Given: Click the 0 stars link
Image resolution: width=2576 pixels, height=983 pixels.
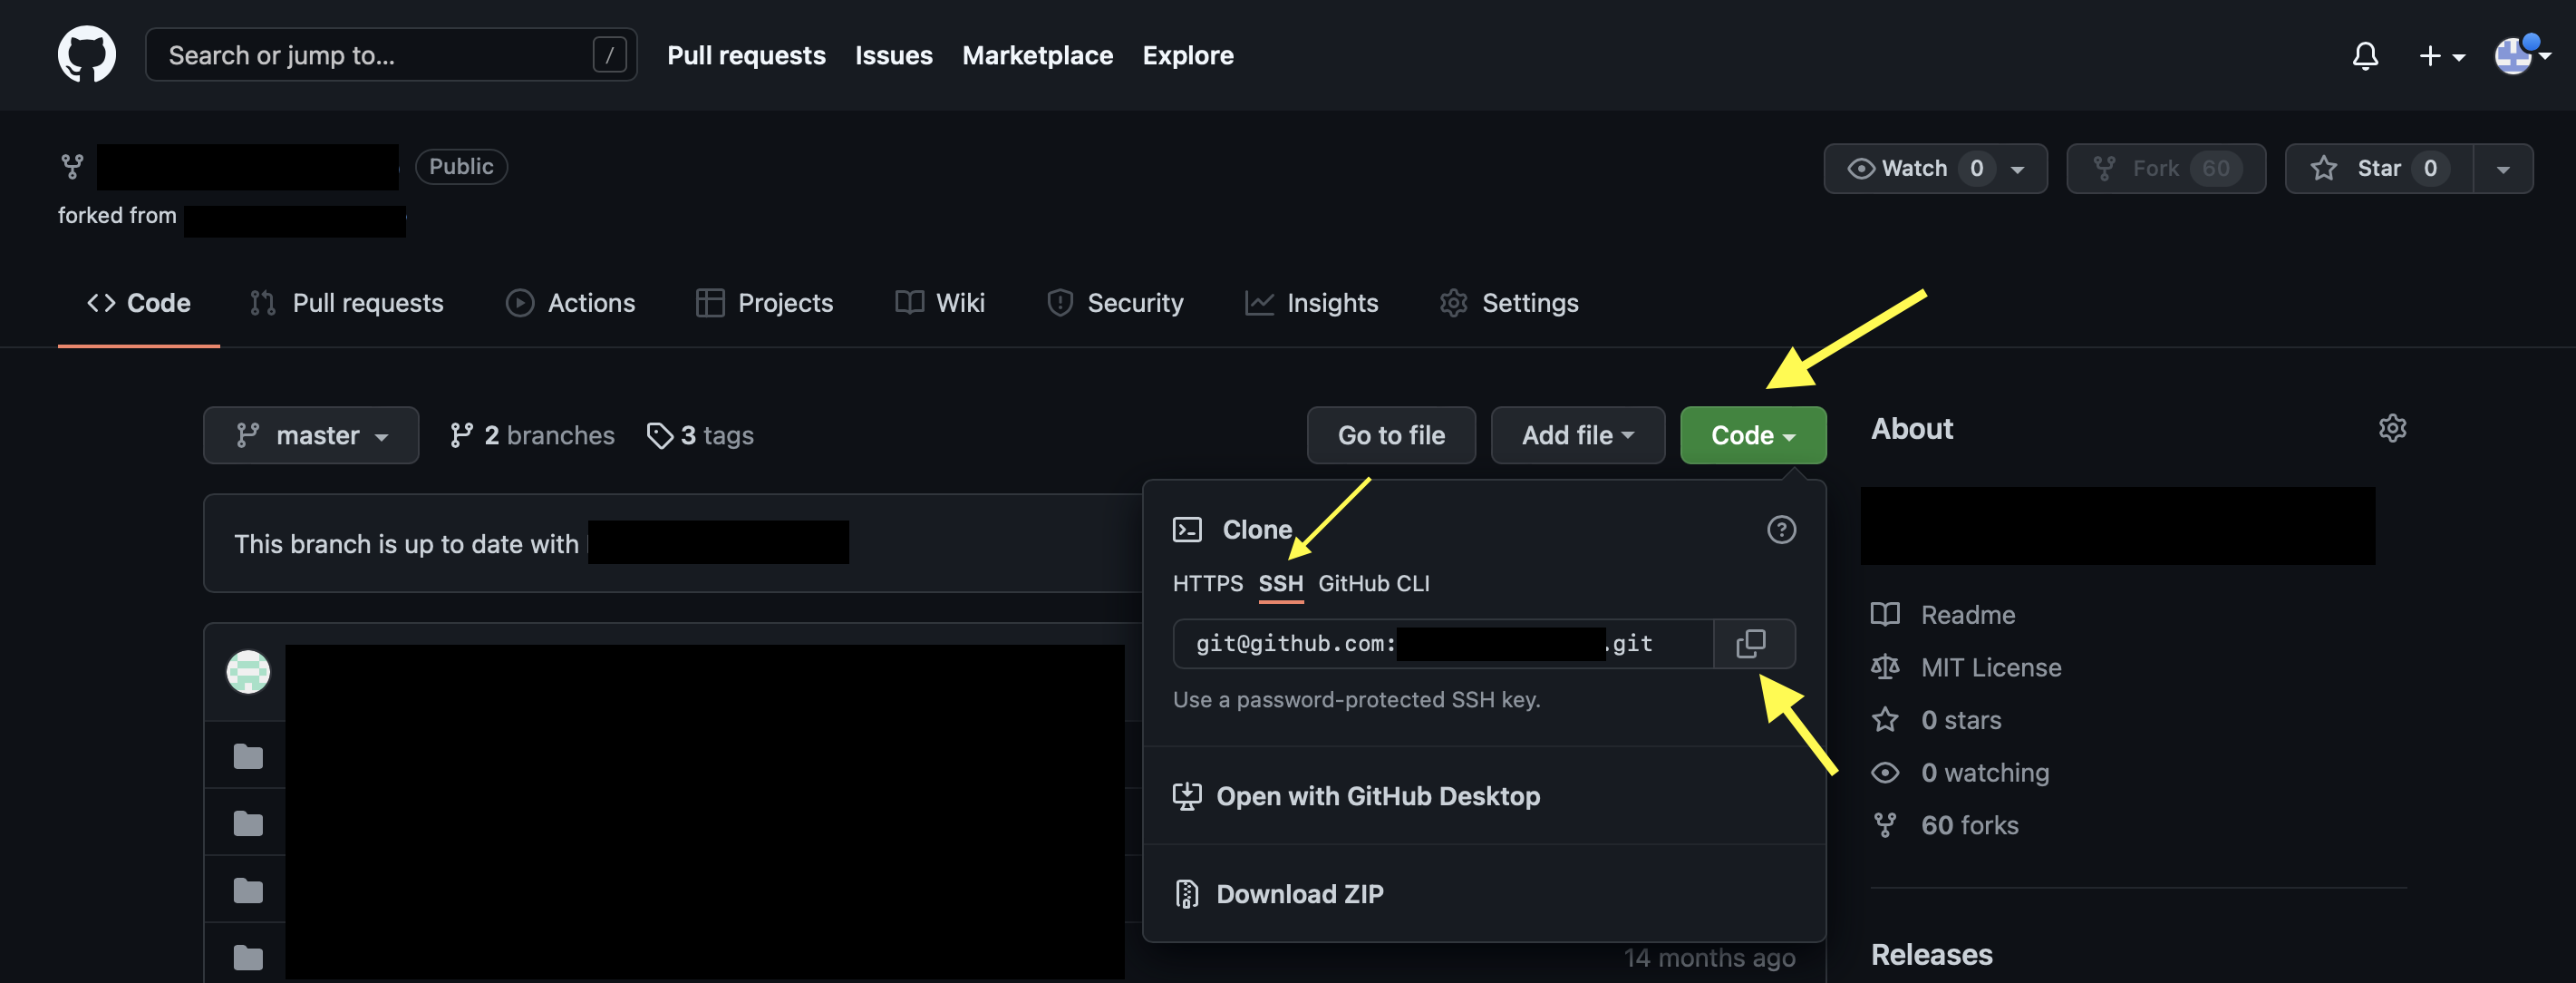Looking at the screenshot, I should tap(1936, 720).
